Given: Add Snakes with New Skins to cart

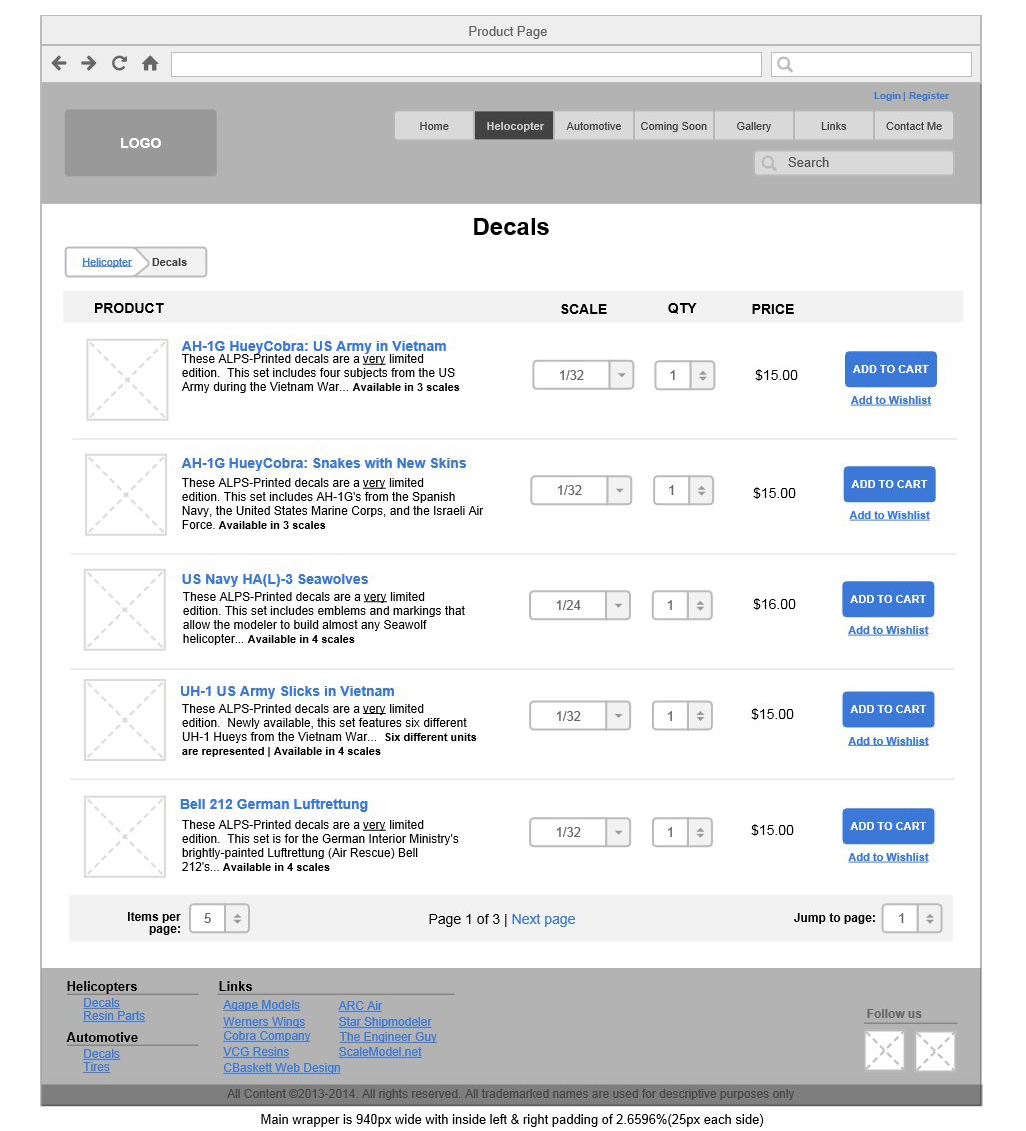Looking at the screenshot, I should (x=889, y=484).
